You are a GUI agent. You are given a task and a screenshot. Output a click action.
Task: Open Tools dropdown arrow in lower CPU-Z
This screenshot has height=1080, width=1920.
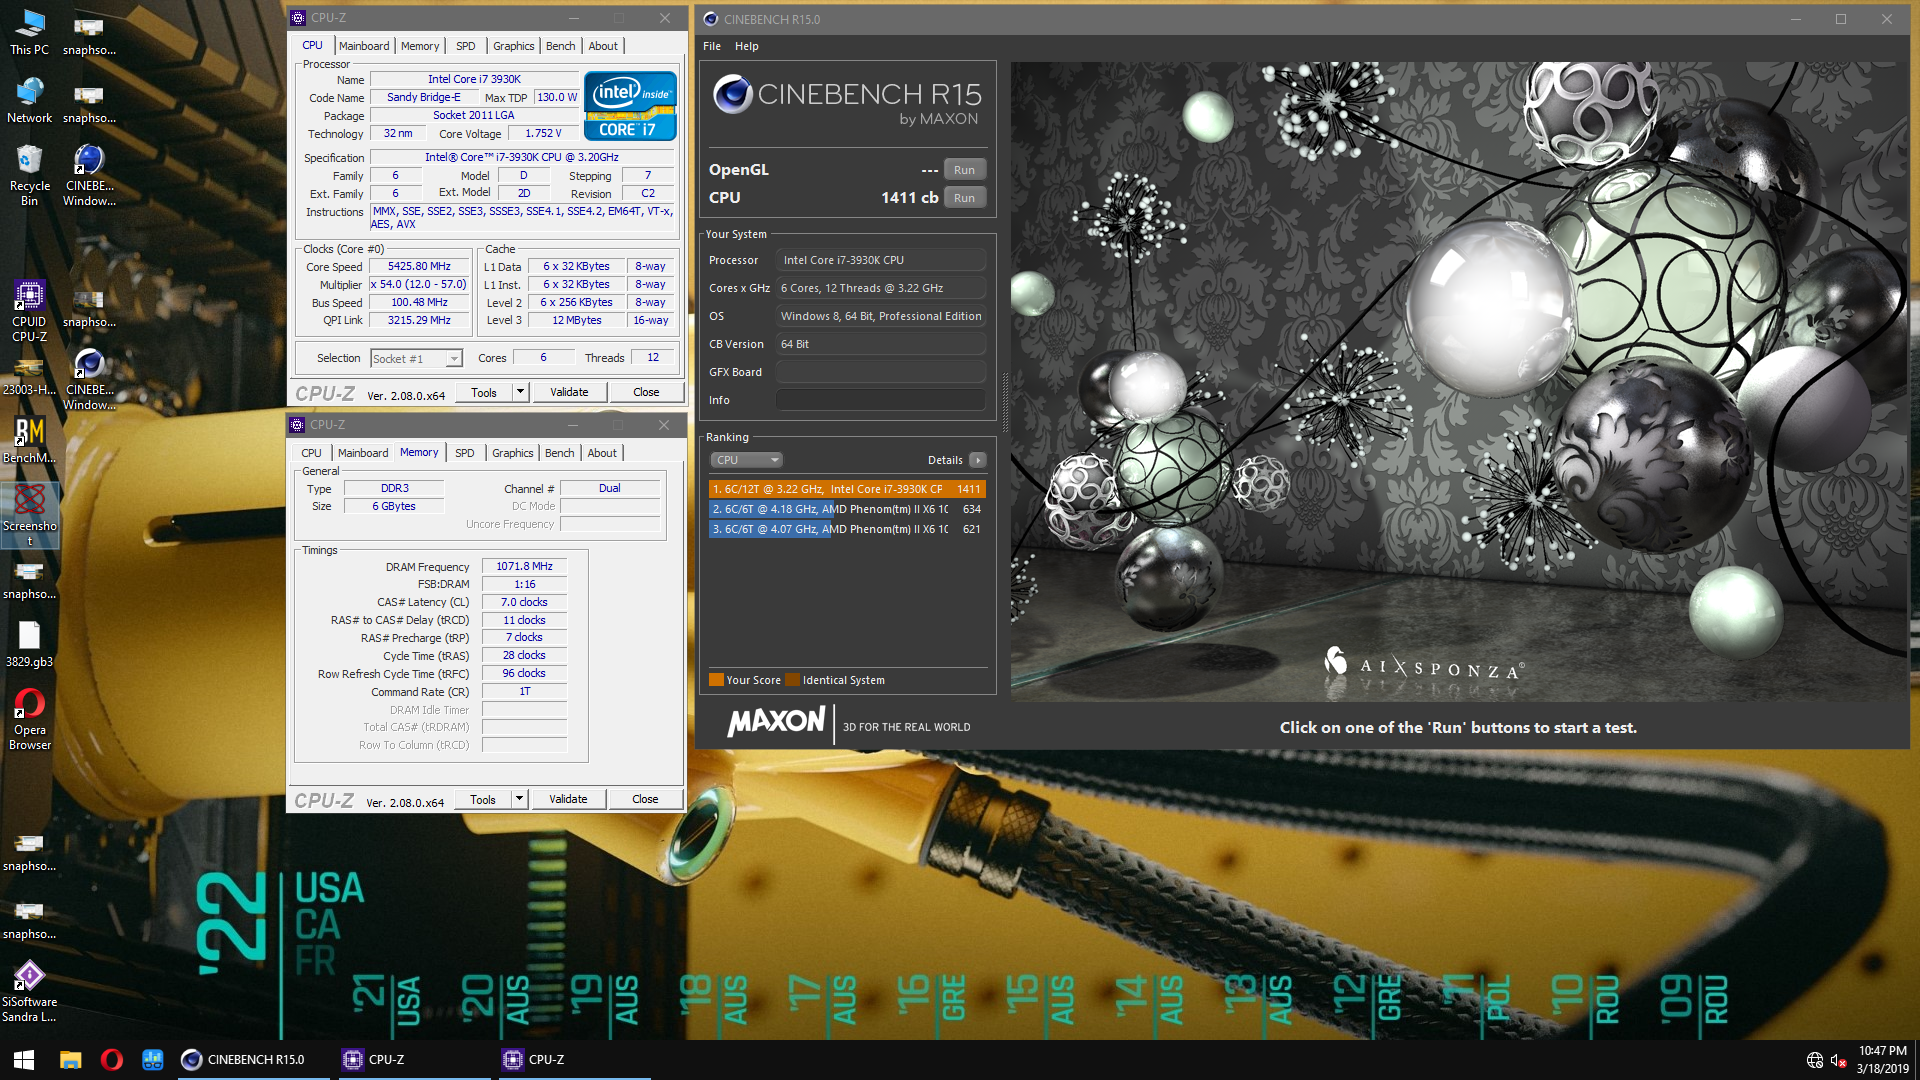[x=519, y=799]
